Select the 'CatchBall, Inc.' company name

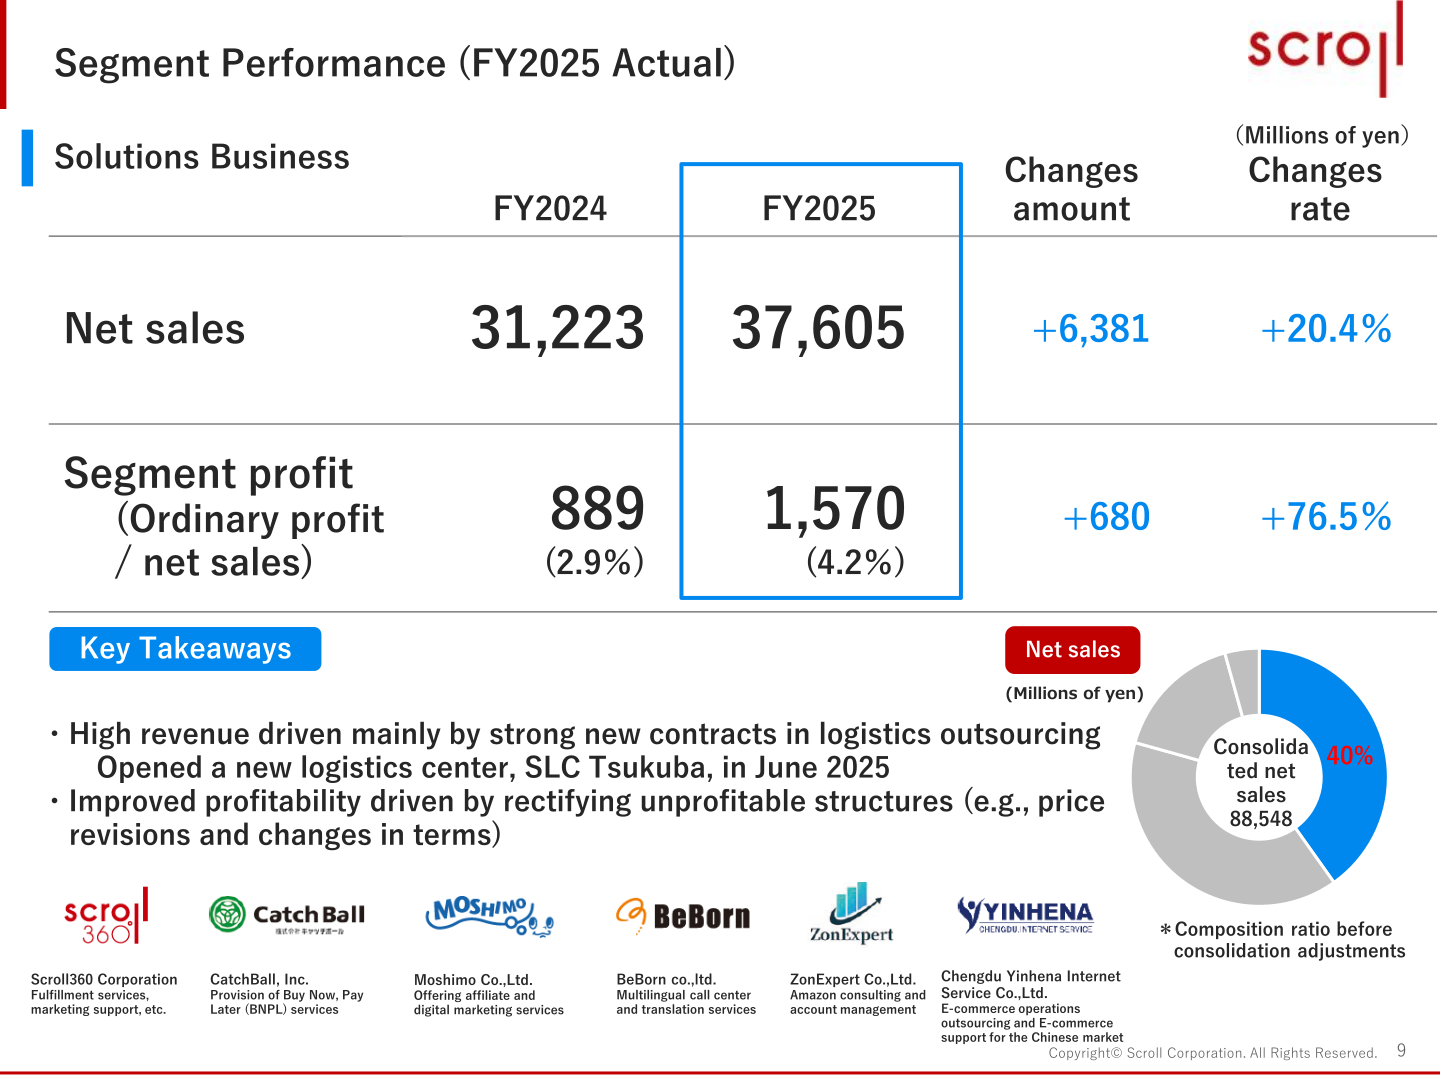(x=259, y=980)
